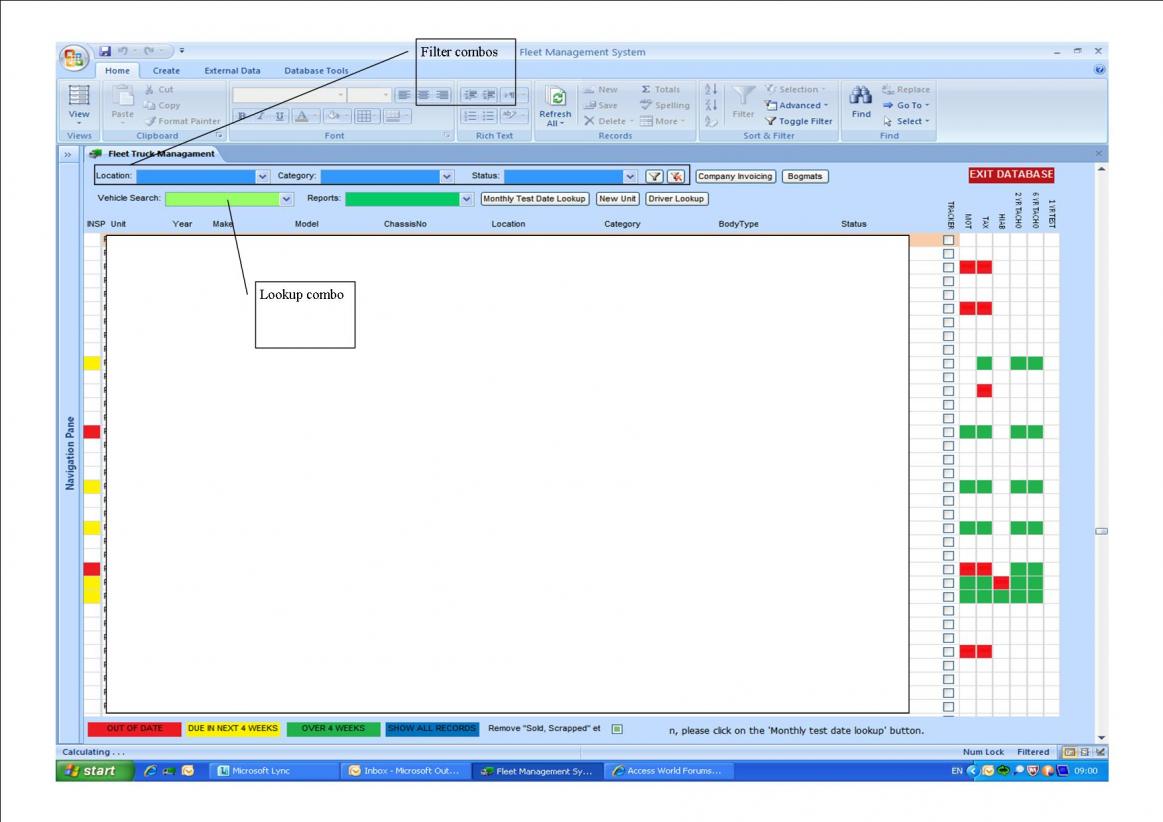
Task: Click the Font Color icon
Action: pos(301,116)
